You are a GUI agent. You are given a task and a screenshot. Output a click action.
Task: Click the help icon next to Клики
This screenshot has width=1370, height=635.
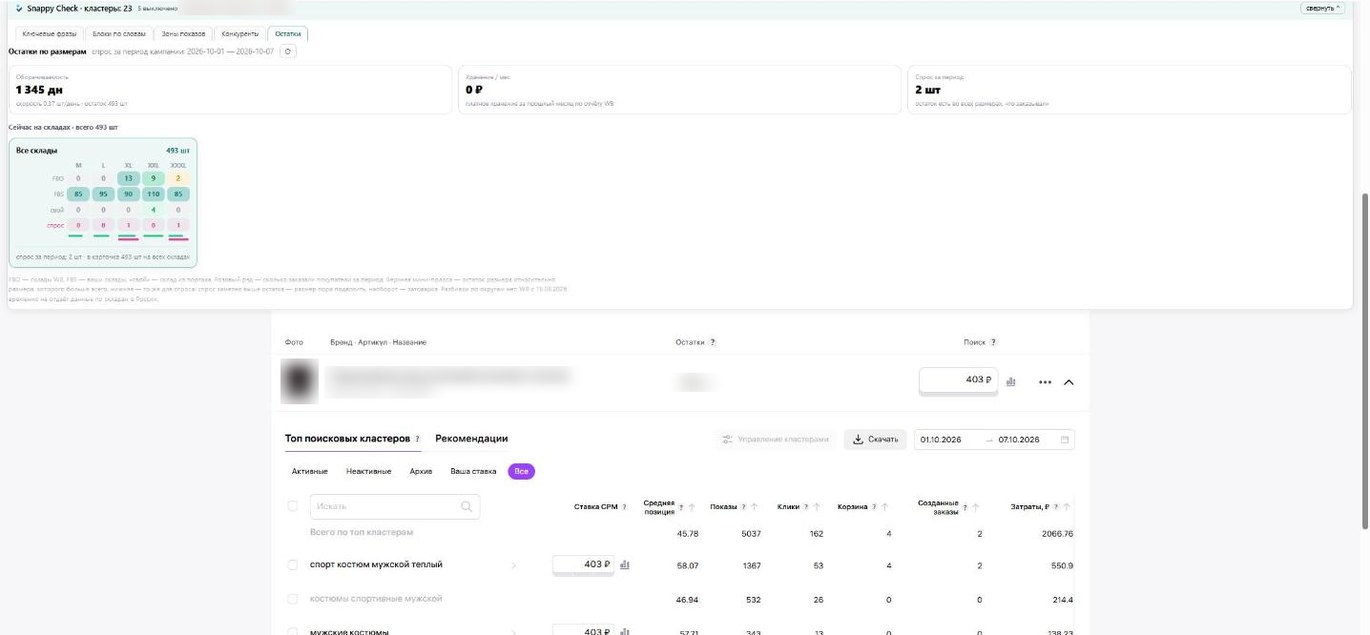(x=805, y=507)
